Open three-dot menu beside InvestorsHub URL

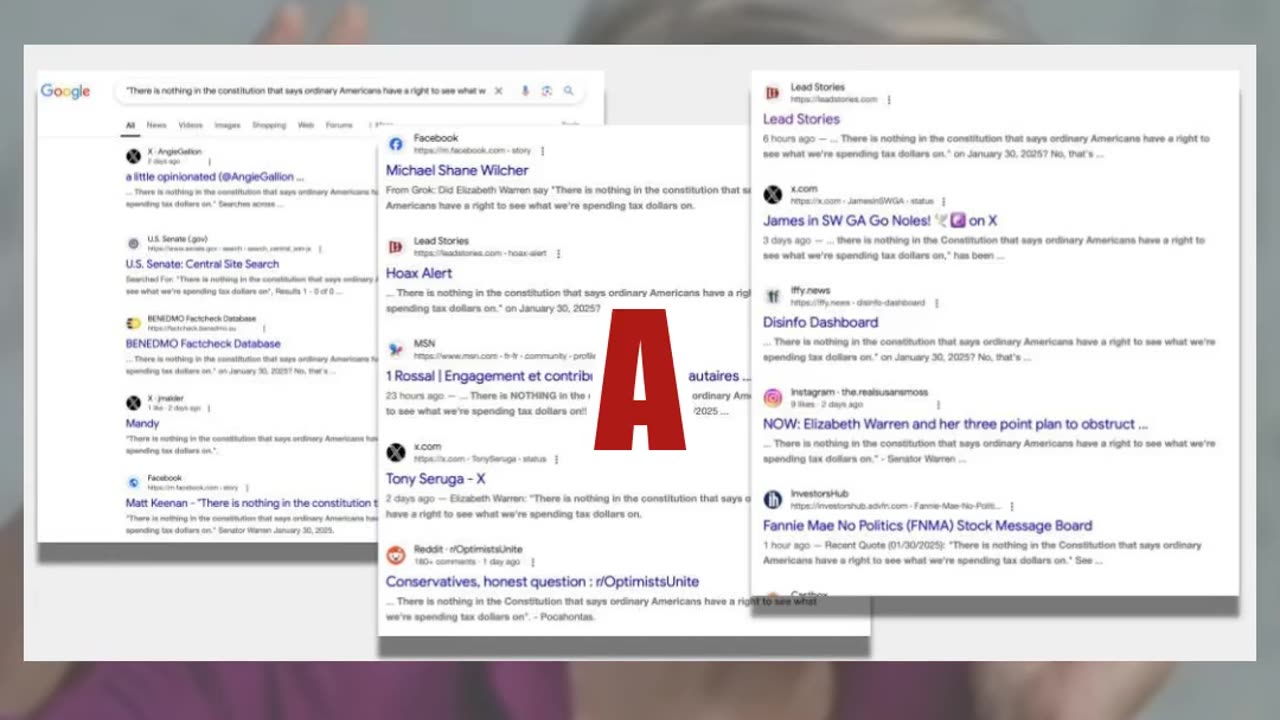click(x=1012, y=506)
